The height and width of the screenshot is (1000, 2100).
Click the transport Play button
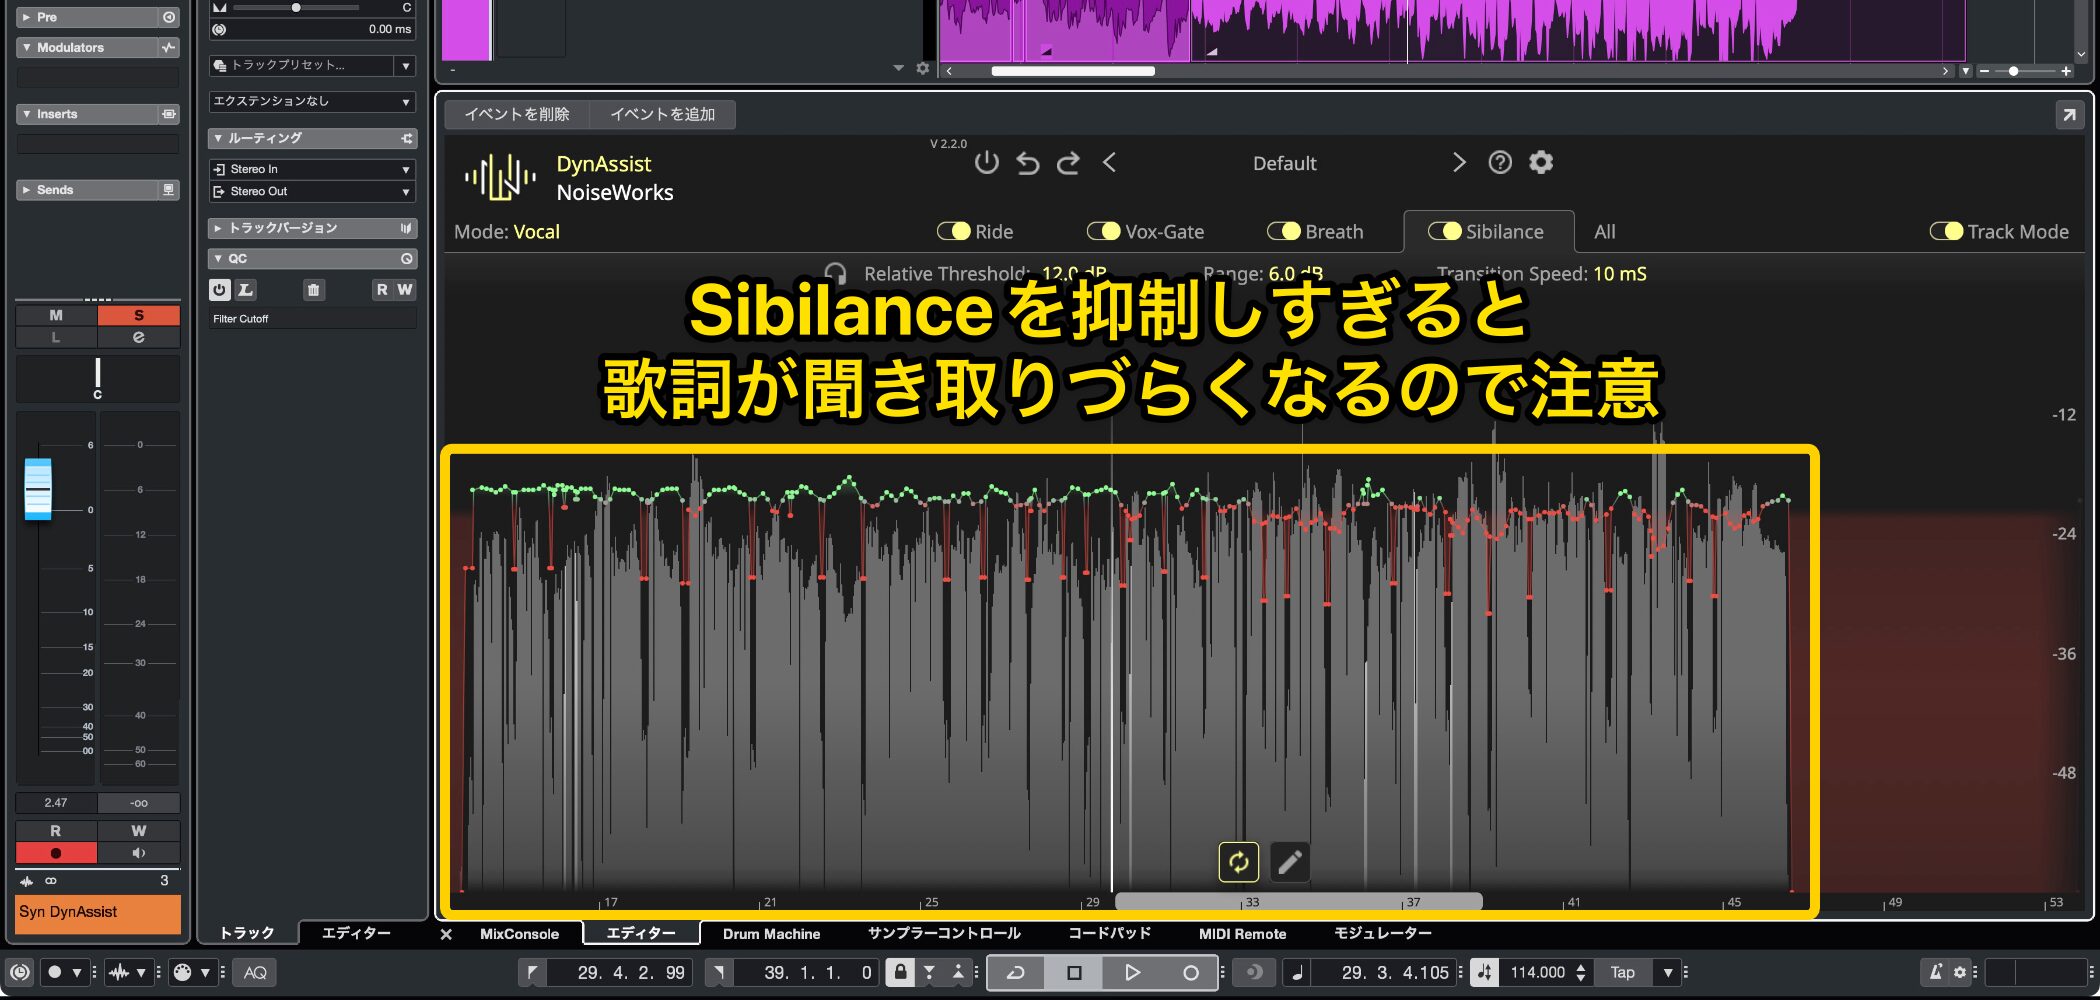coord(1132,972)
